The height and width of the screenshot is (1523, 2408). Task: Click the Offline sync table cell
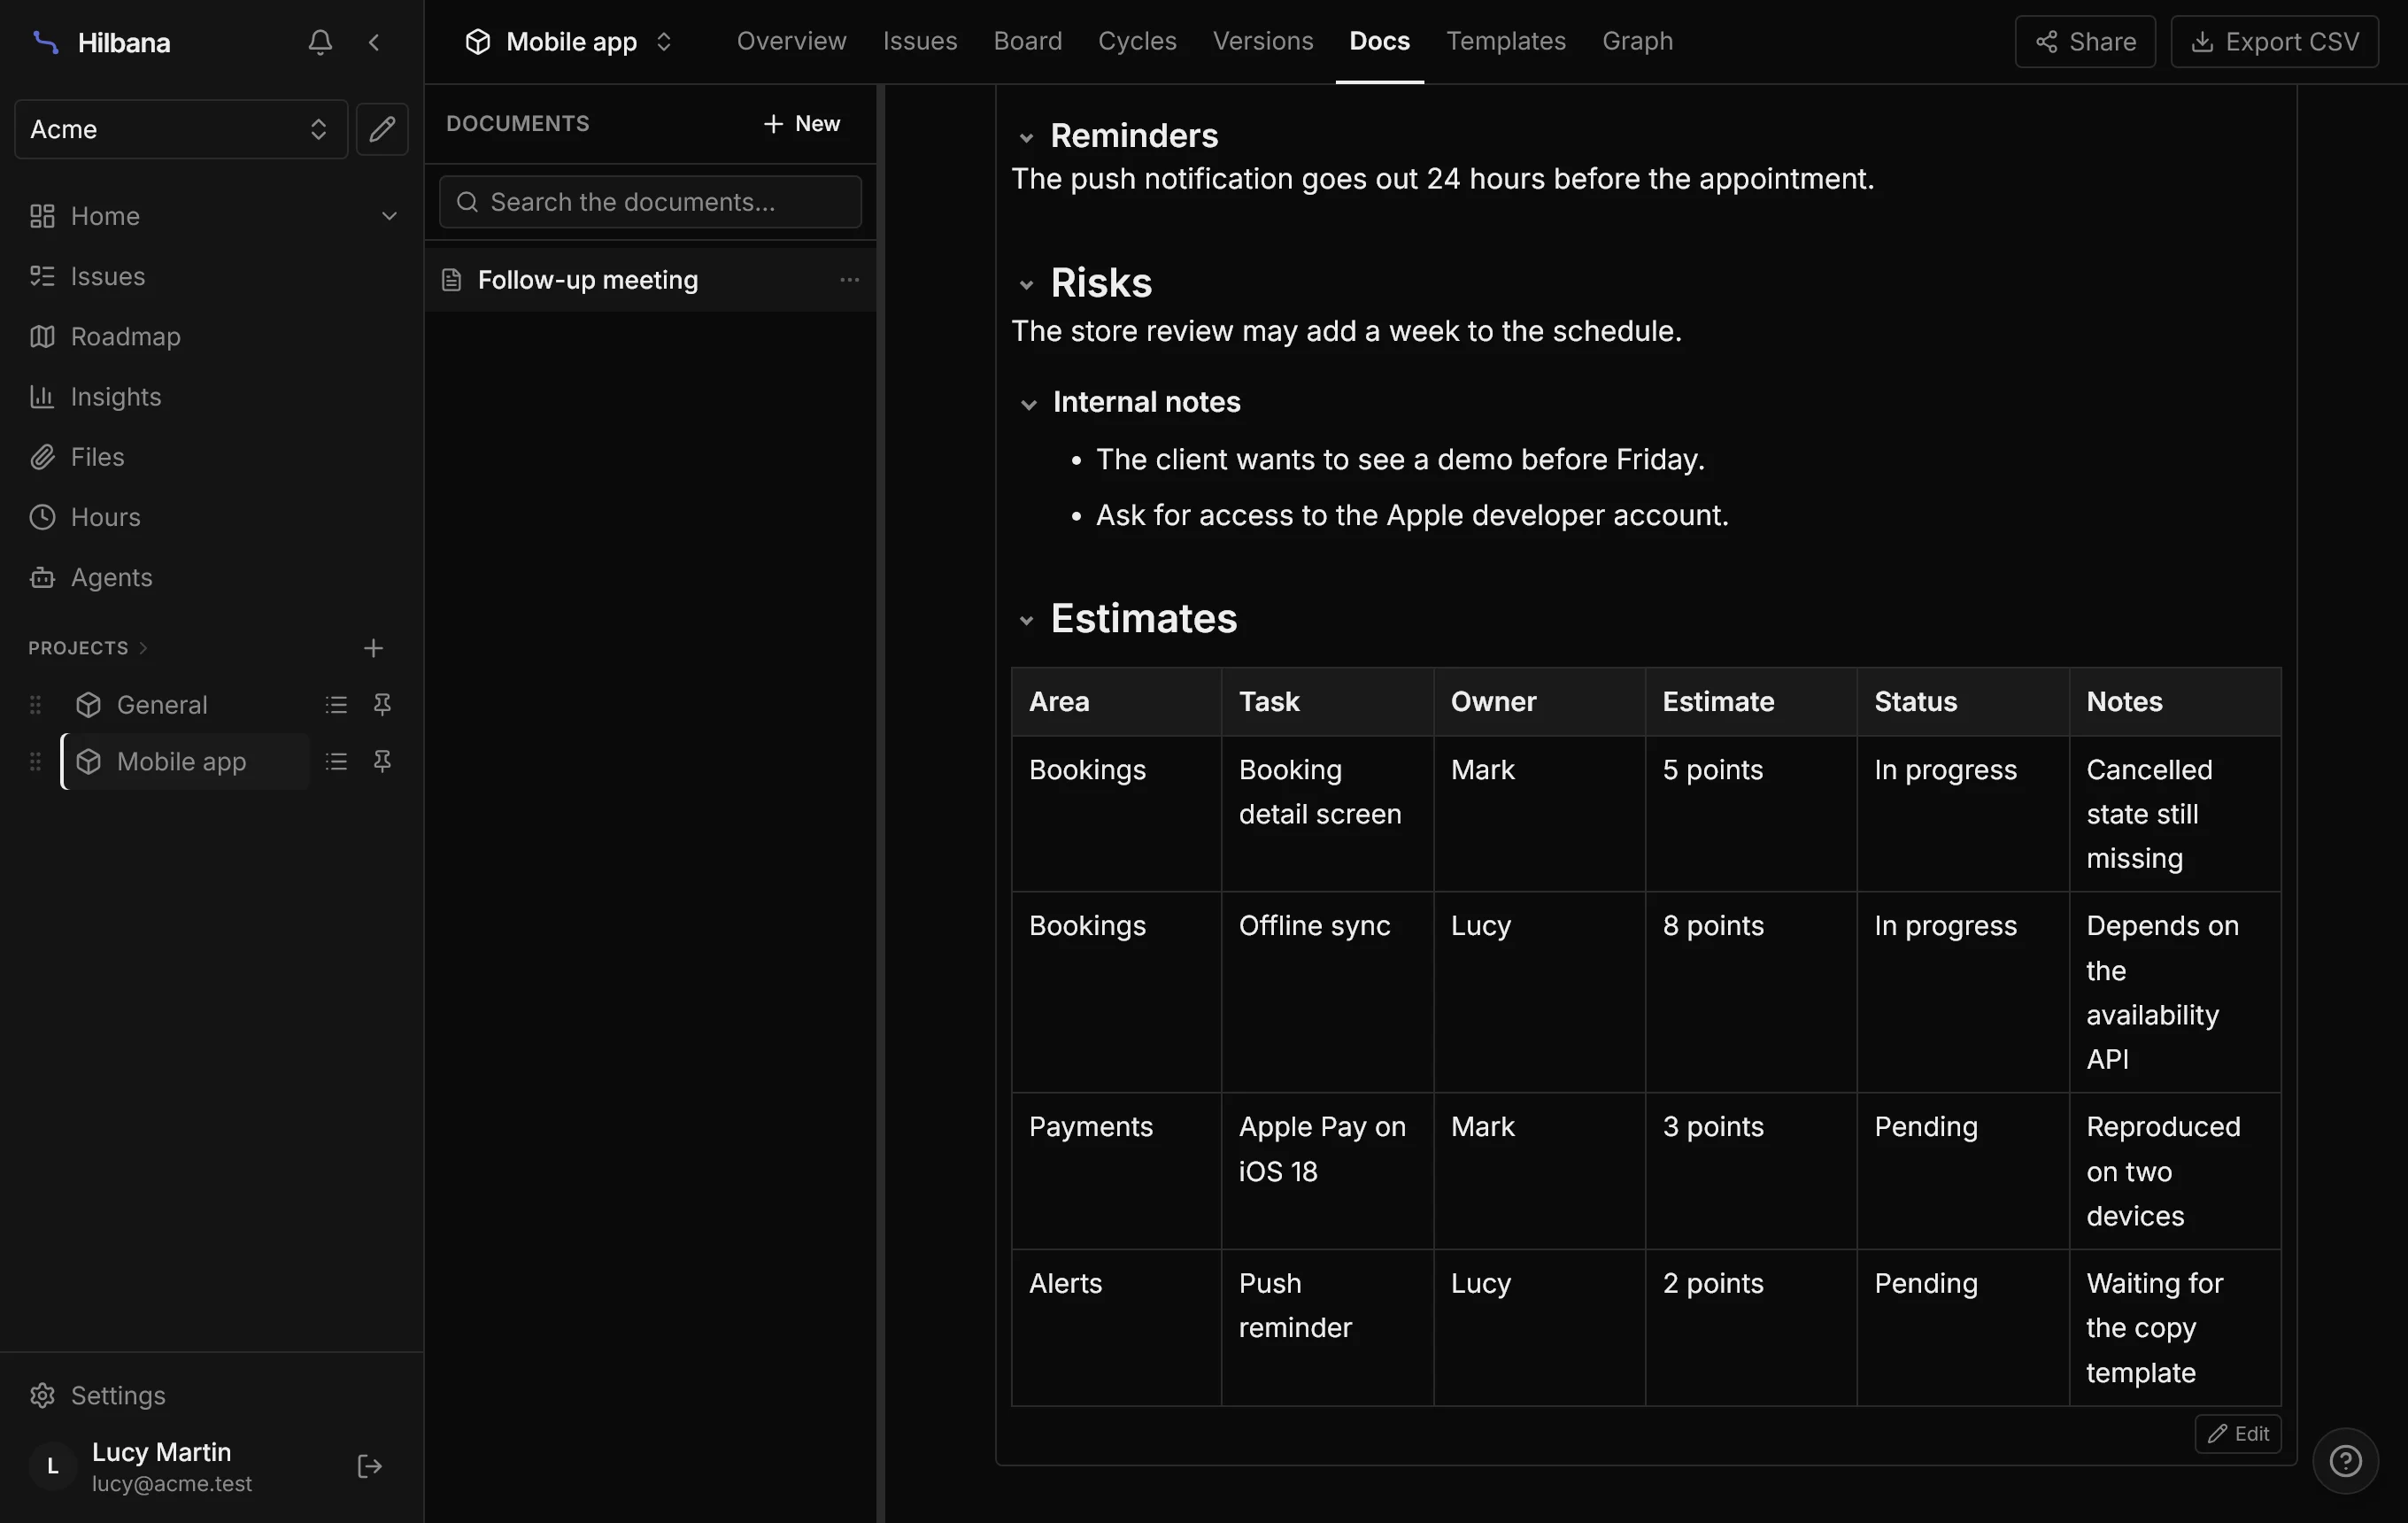pyautogui.click(x=1327, y=992)
